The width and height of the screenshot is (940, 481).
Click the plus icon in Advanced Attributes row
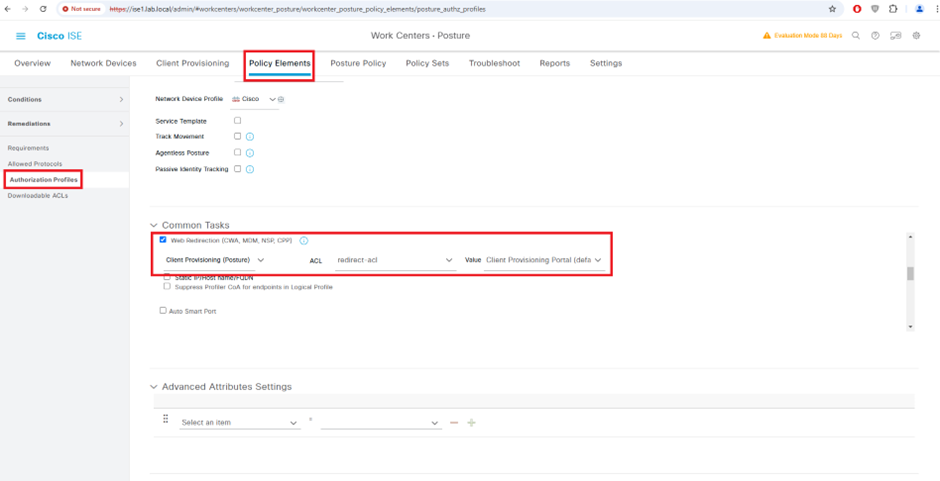[x=472, y=423]
